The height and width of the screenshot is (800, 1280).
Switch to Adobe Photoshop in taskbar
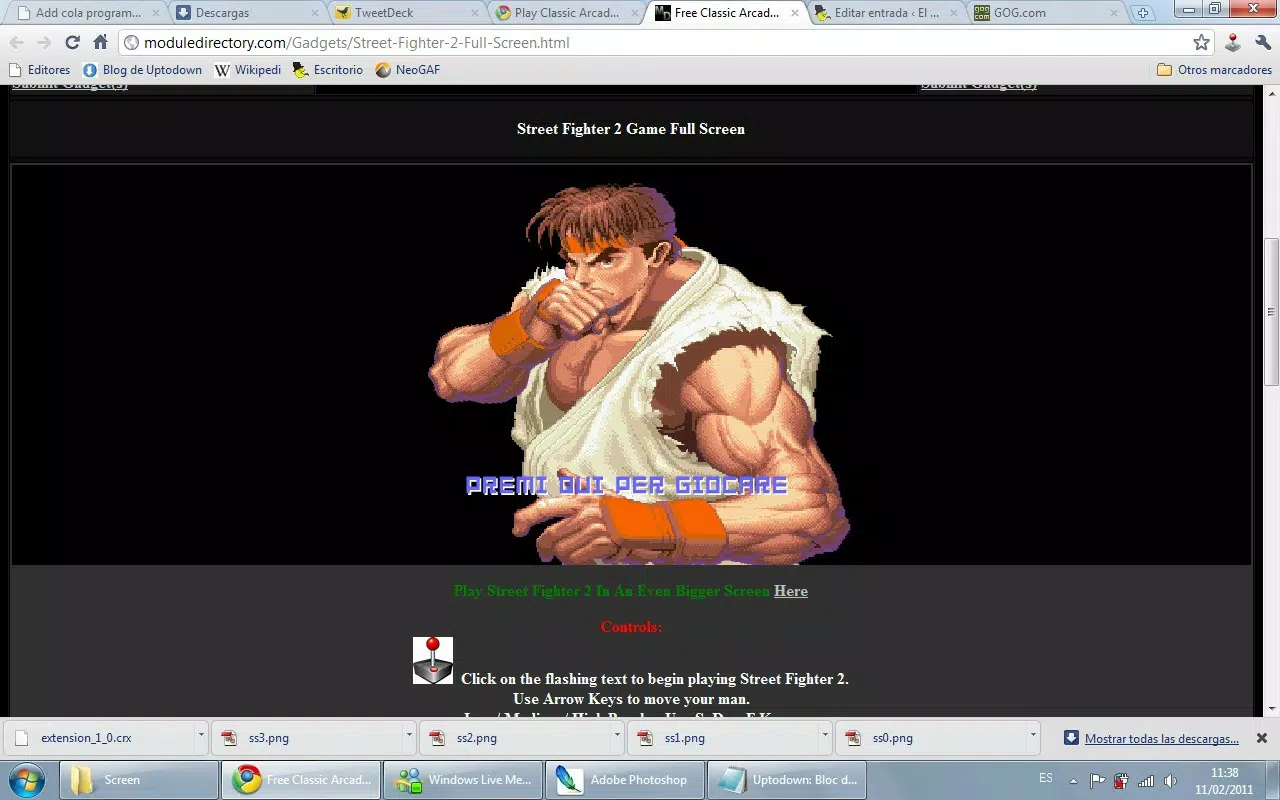(x=625, y=780)
